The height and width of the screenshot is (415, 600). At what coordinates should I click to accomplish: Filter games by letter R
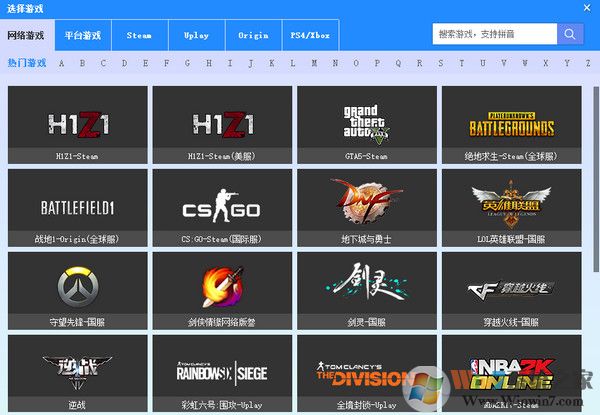tap(419, 63)
